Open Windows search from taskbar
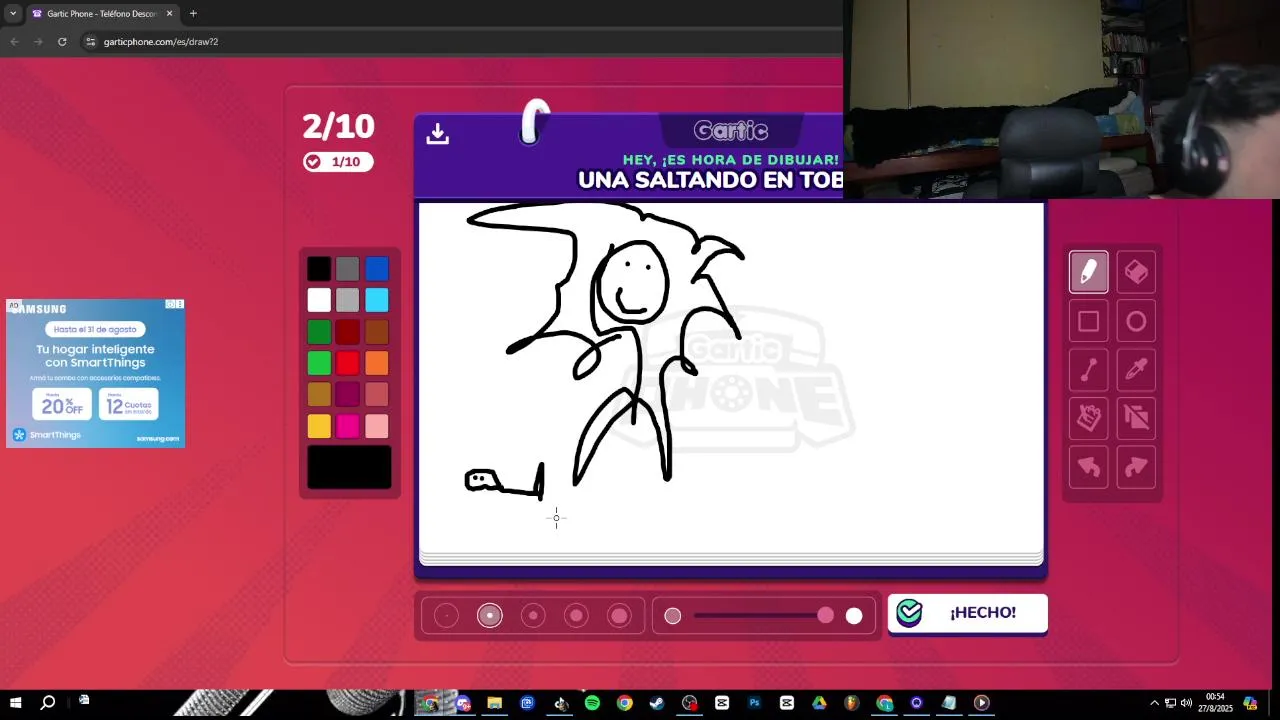 point(47,703)
